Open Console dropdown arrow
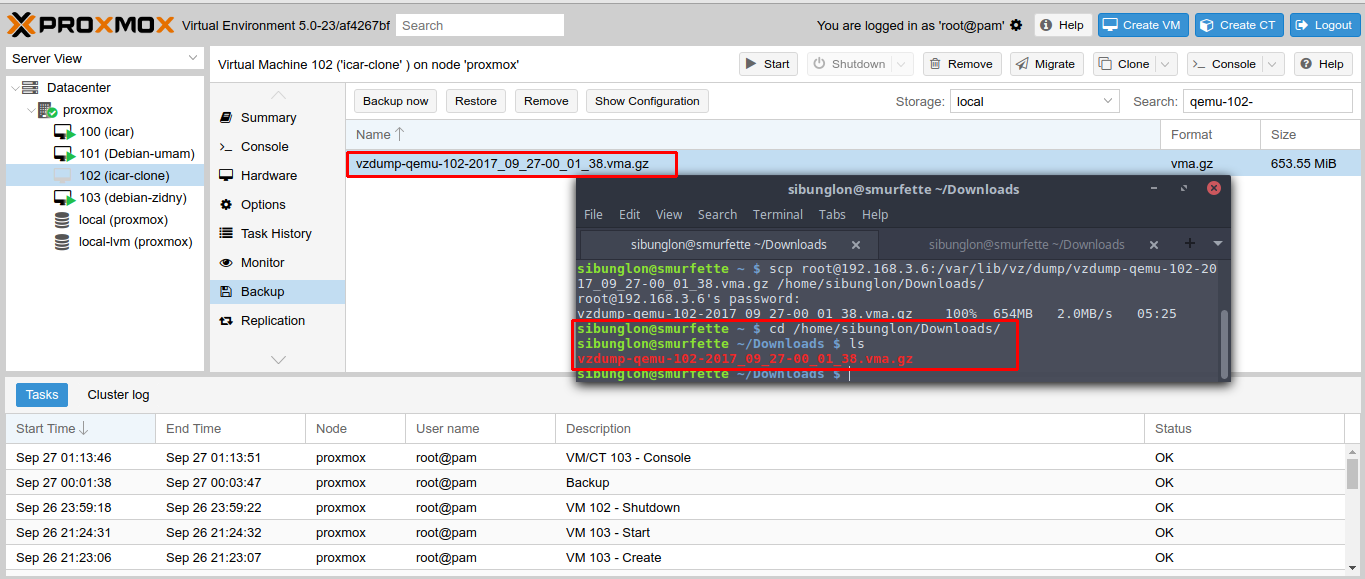The height and width of the screenshot is (579, 1365). pyautogui.click(x=1273, y=64)
